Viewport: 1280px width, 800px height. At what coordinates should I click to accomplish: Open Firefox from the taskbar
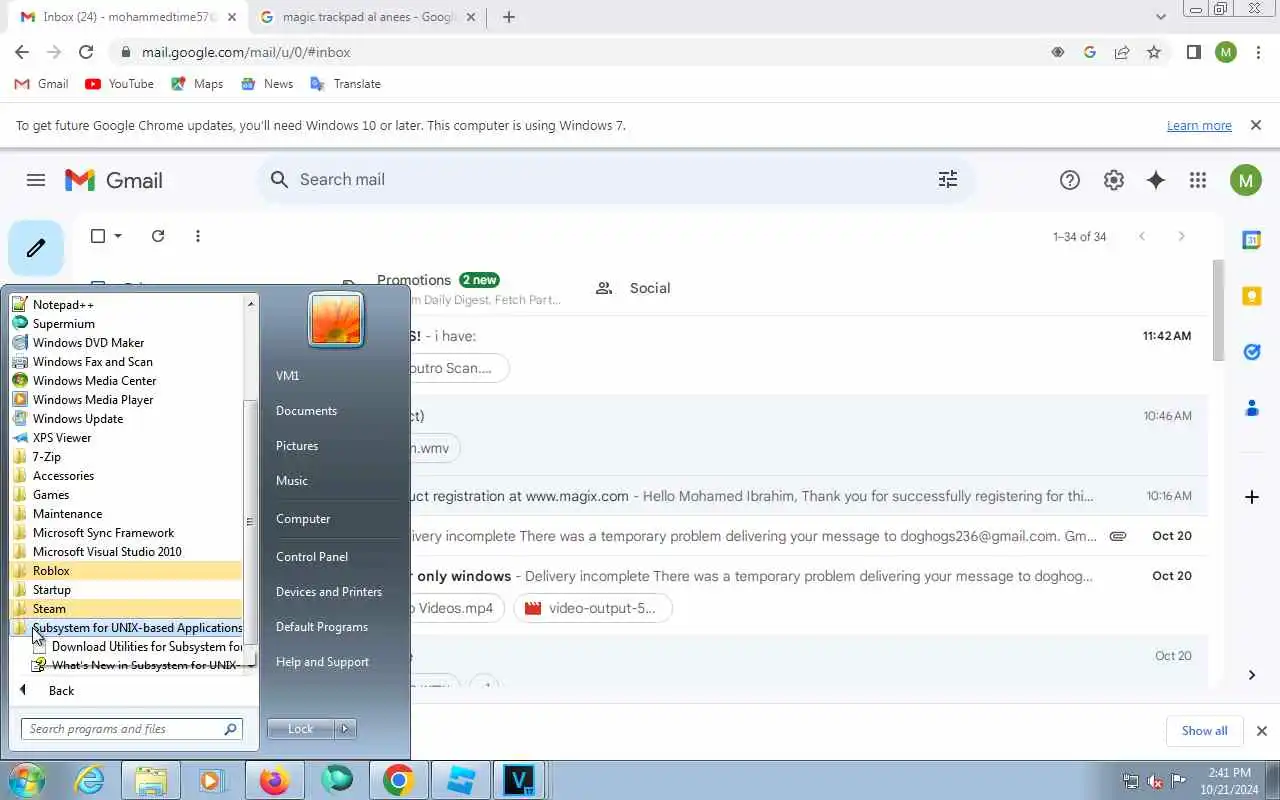pos(274,780)
